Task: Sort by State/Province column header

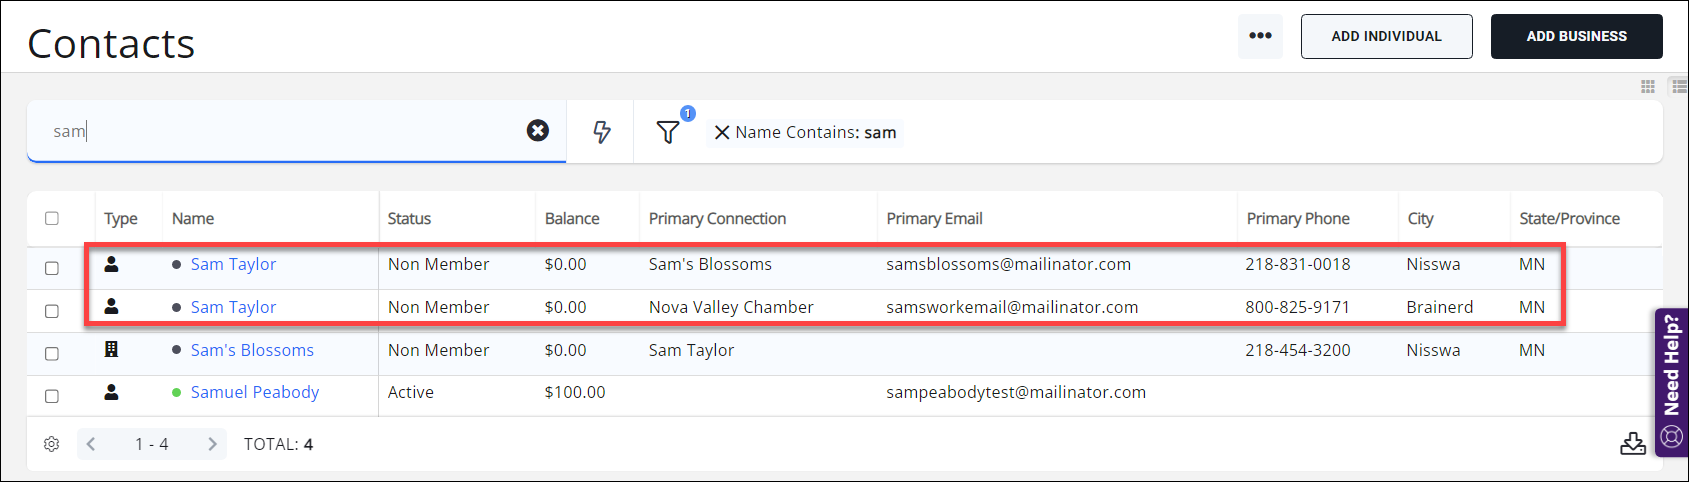Action: click(x=1569, y=218)
